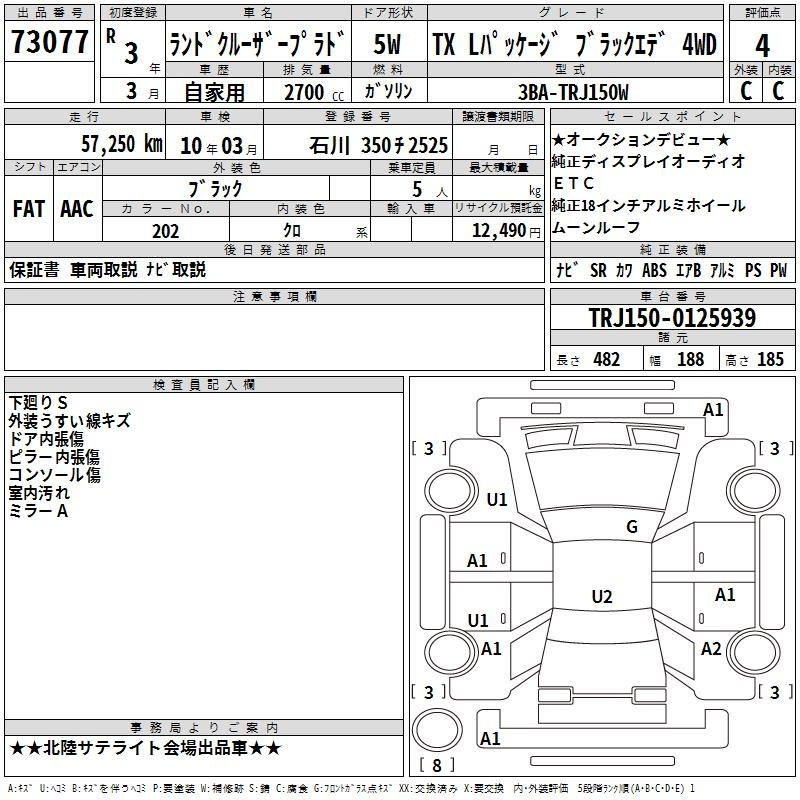This screenshot has height=800, width=800.
Task: Select the seating capacity 5人
Action: (430, 190)
